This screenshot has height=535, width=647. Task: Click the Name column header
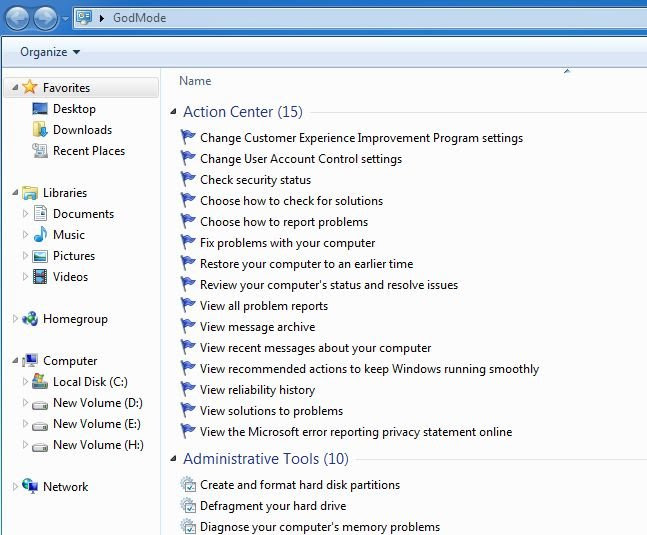pyautogui.click(x=195, y=81)
